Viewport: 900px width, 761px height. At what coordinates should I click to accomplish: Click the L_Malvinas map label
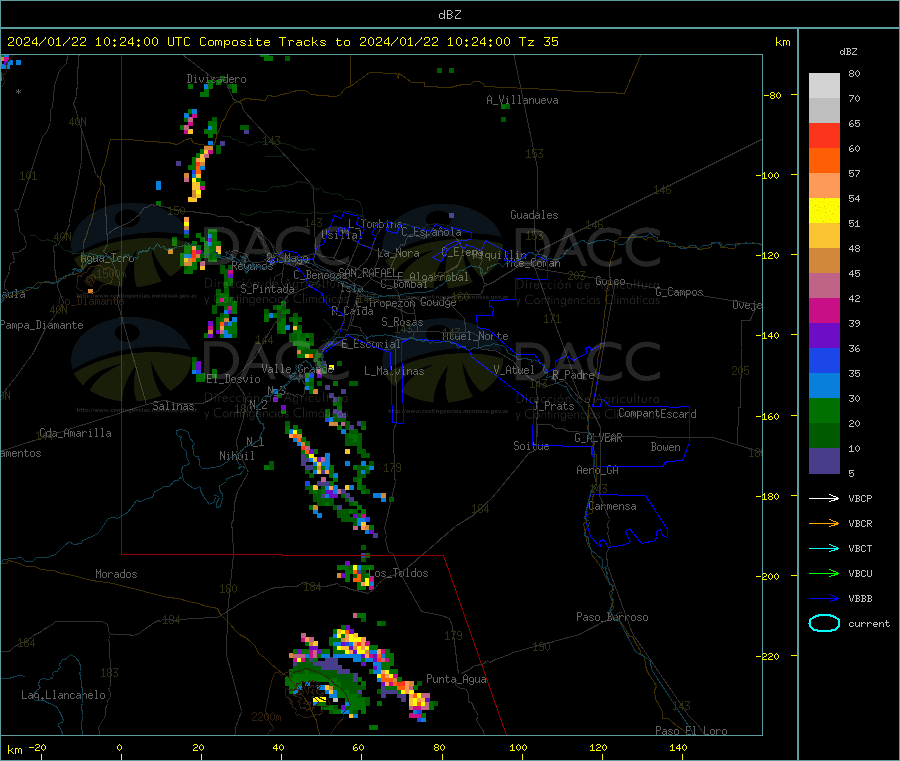tap(394, 371)
